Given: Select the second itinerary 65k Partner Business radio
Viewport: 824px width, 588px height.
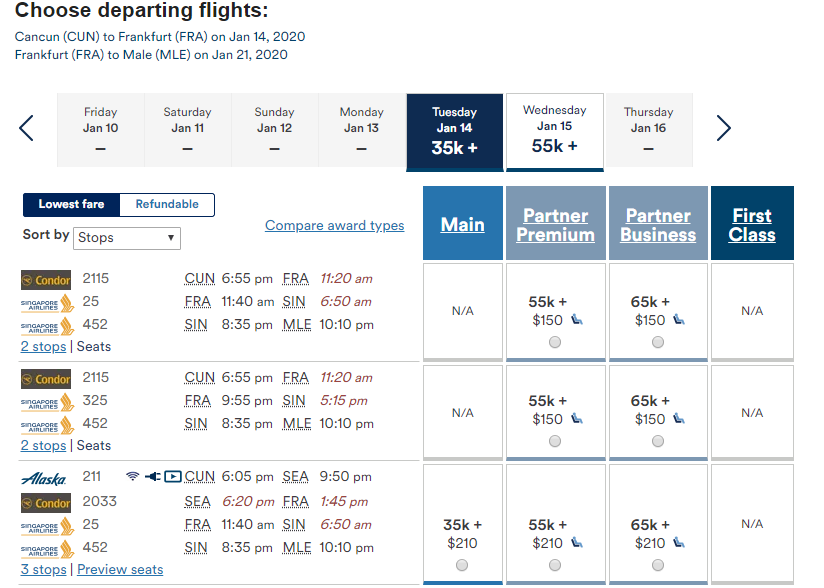Looking at the screenshot, I should 657,441.
